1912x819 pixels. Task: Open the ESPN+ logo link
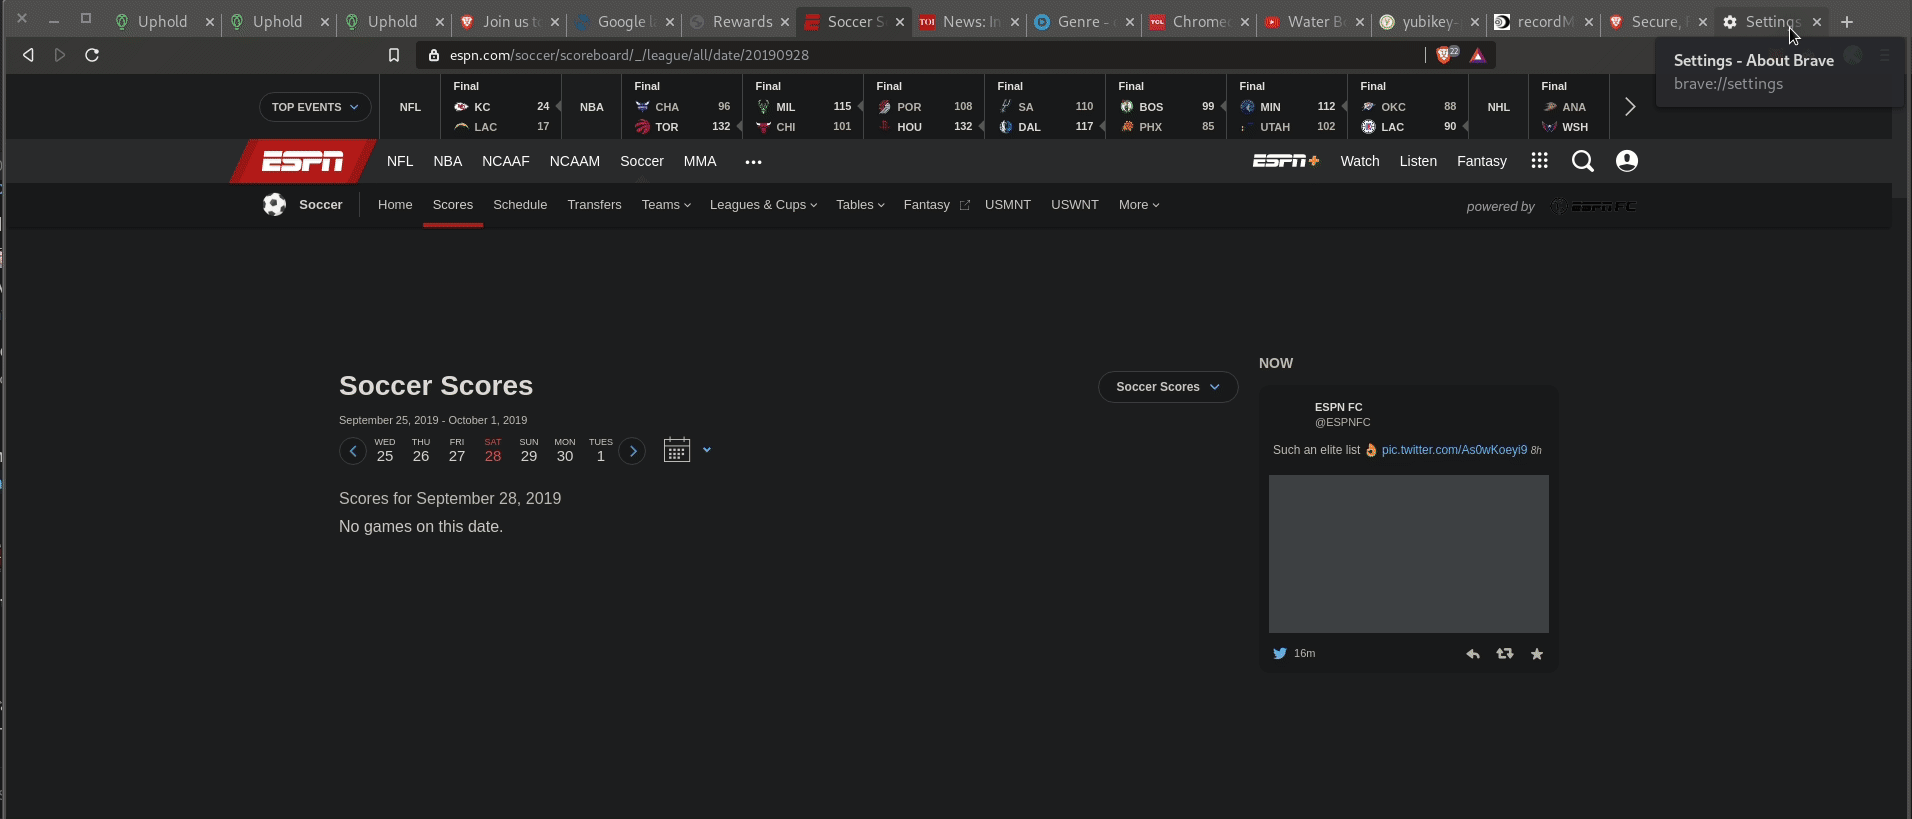(1286, 161)
